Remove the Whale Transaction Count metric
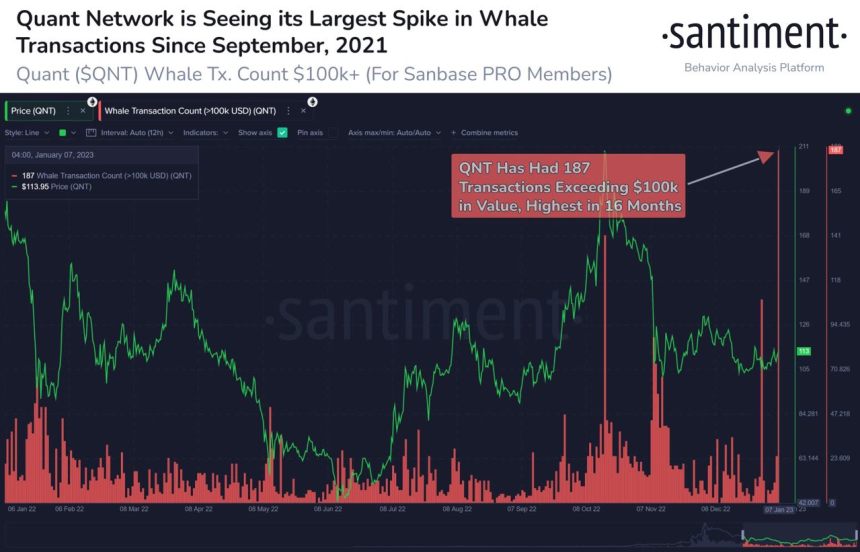The image size is (860, 552). 303,111
